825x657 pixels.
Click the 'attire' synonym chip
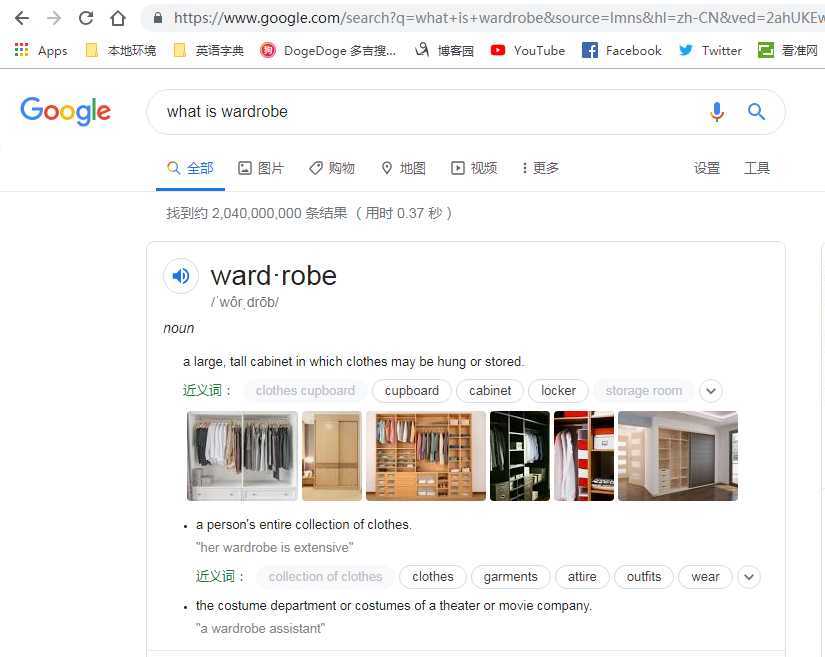click(582, 577)
